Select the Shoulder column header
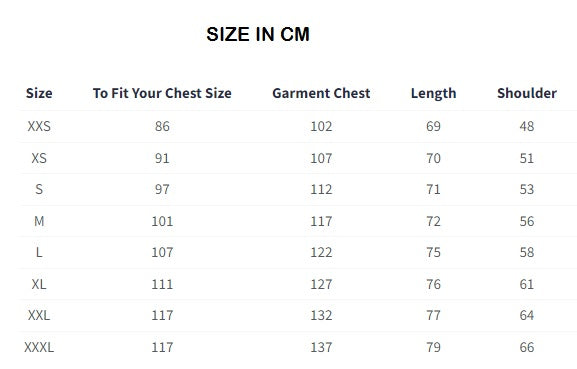The image size is (577, 369). [527, 93]
